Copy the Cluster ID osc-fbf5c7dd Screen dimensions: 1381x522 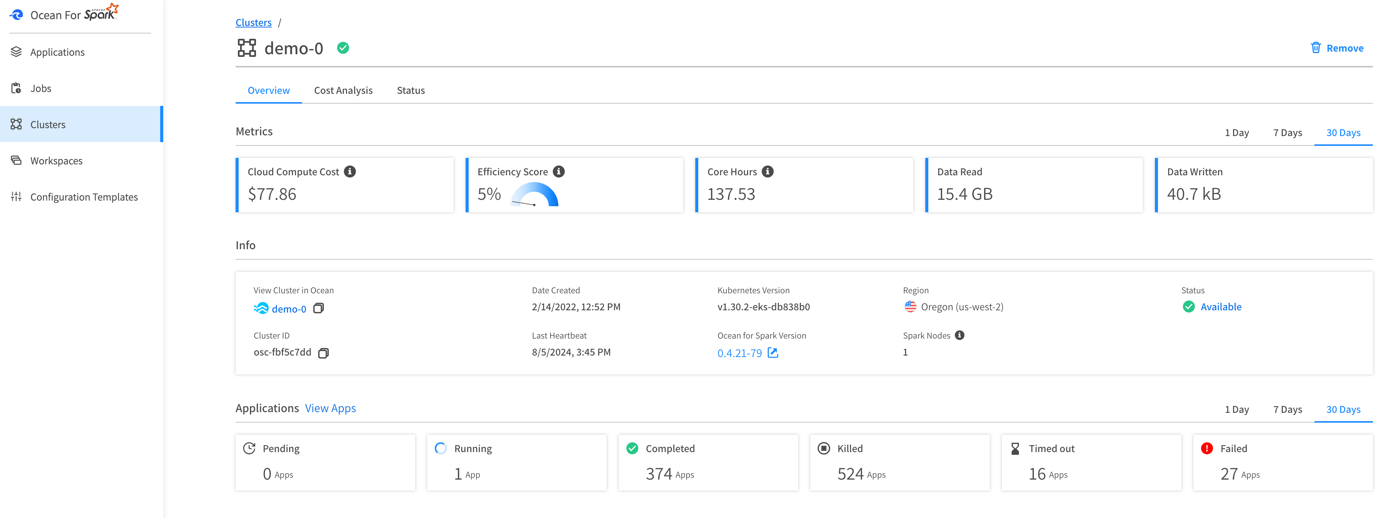click(x=323, y=353)
